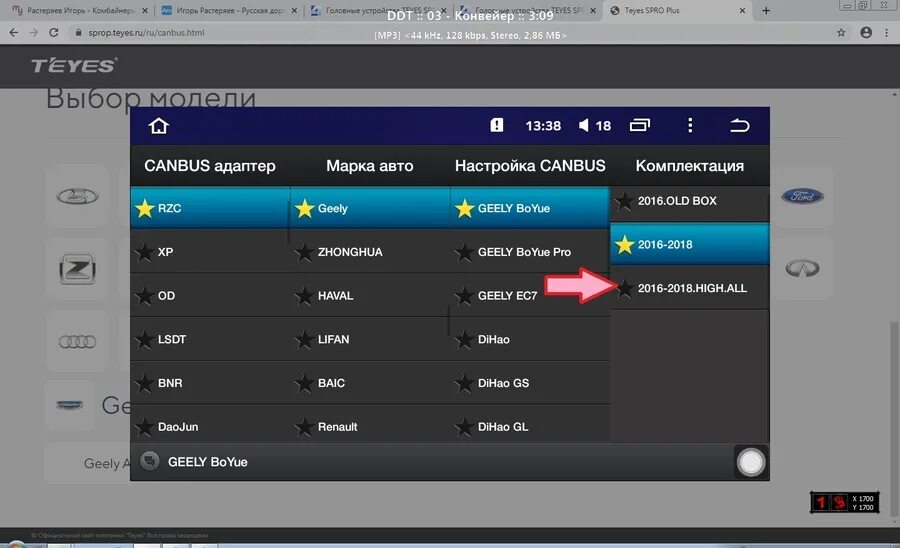Select the 2016-2018 trim option

689,244
